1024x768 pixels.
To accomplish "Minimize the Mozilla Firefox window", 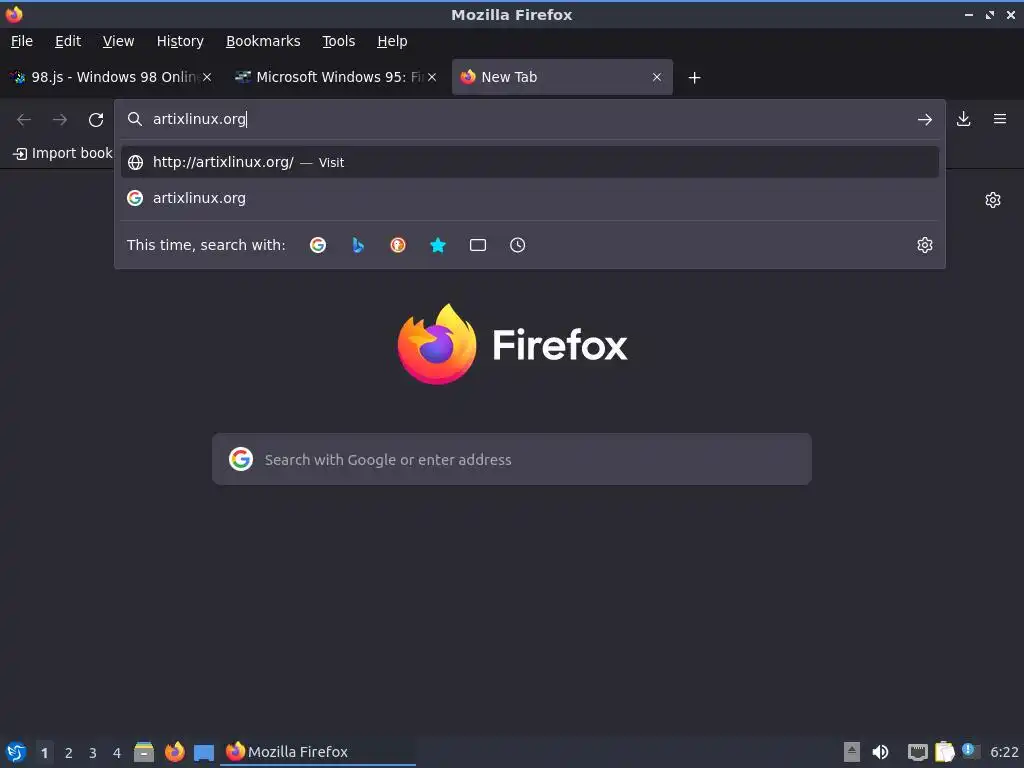I will point(968,14).
